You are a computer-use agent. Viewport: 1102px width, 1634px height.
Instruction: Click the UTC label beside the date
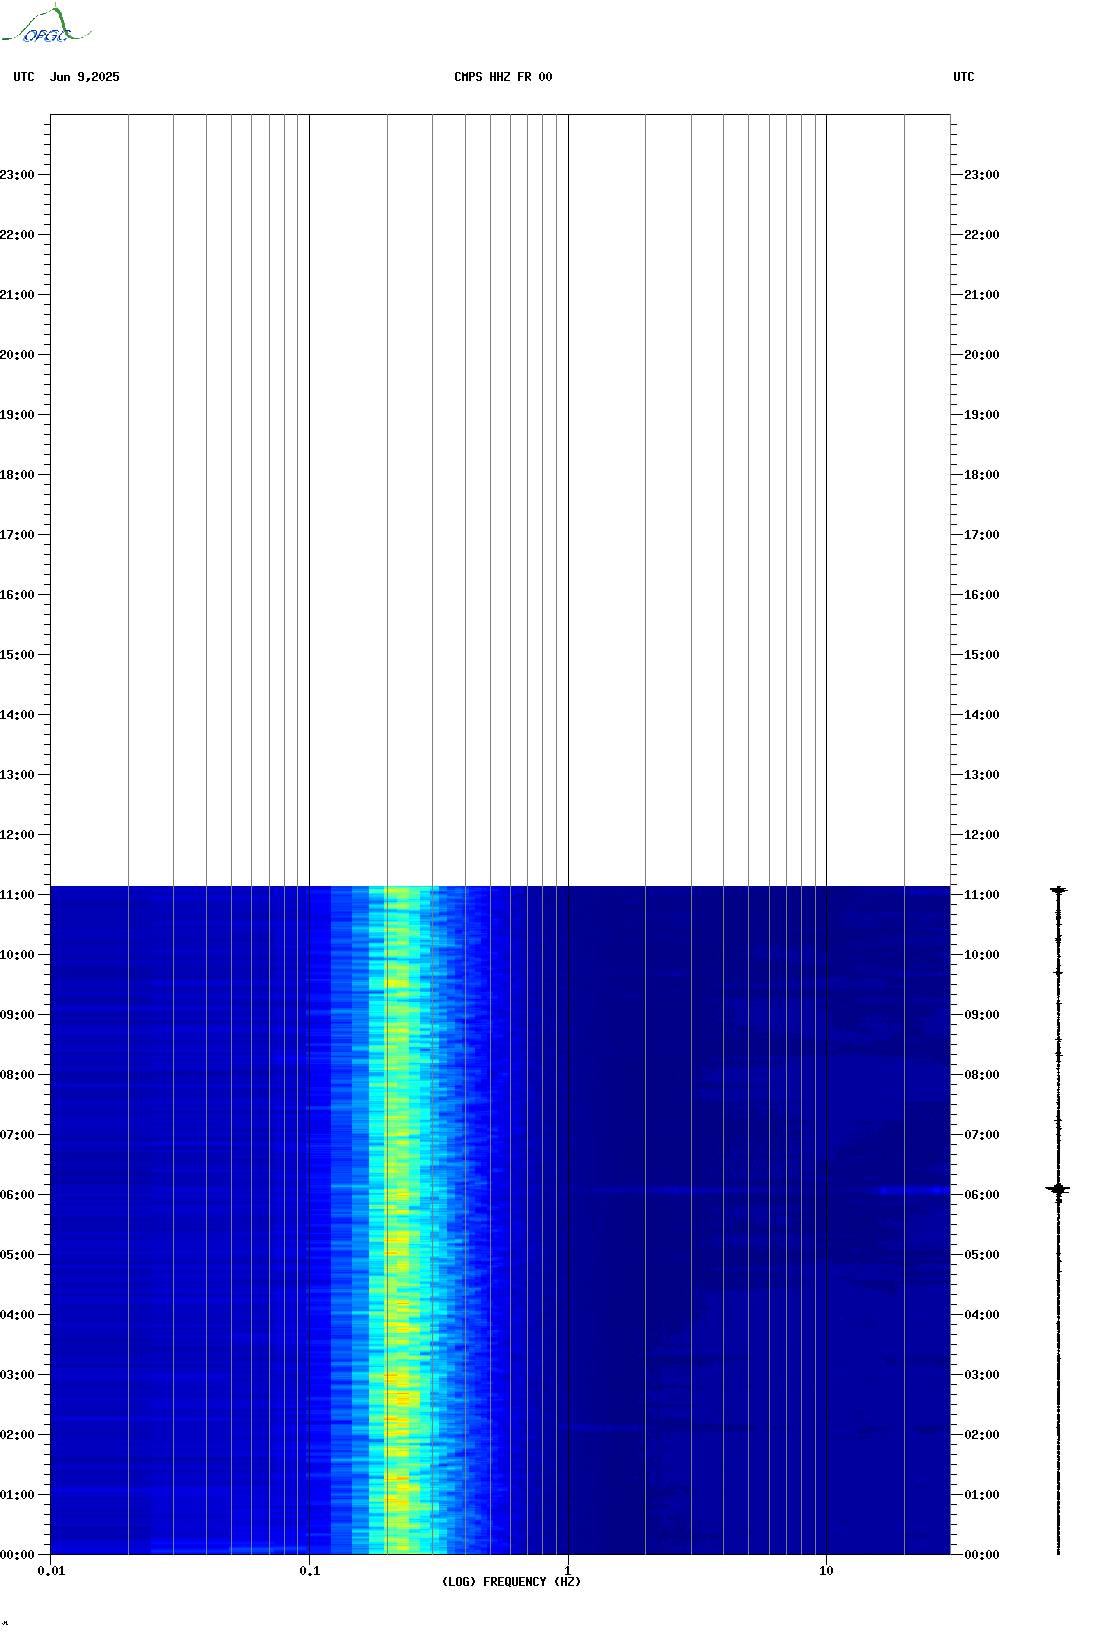click(24, 77)
